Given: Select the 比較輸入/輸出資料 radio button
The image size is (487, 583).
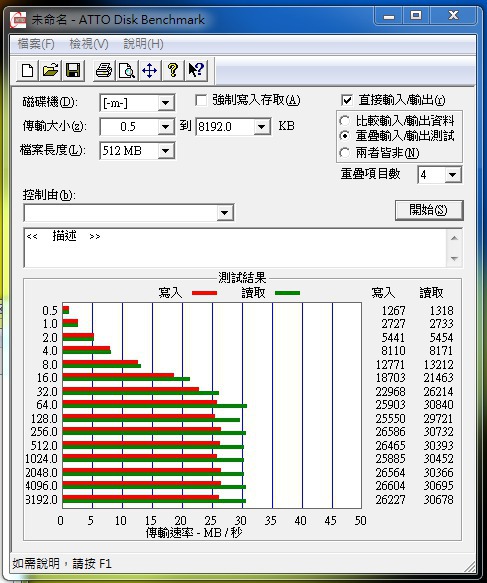Looking at the screenshot, I should [345, 121].
